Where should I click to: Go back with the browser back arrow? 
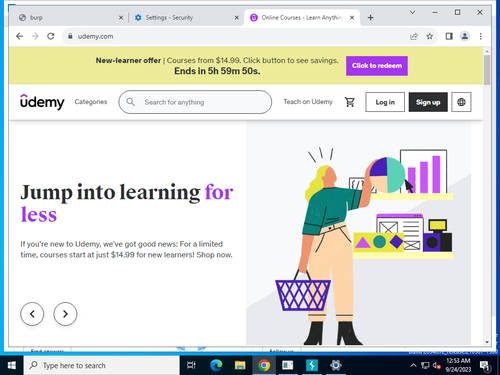(19, 36)
